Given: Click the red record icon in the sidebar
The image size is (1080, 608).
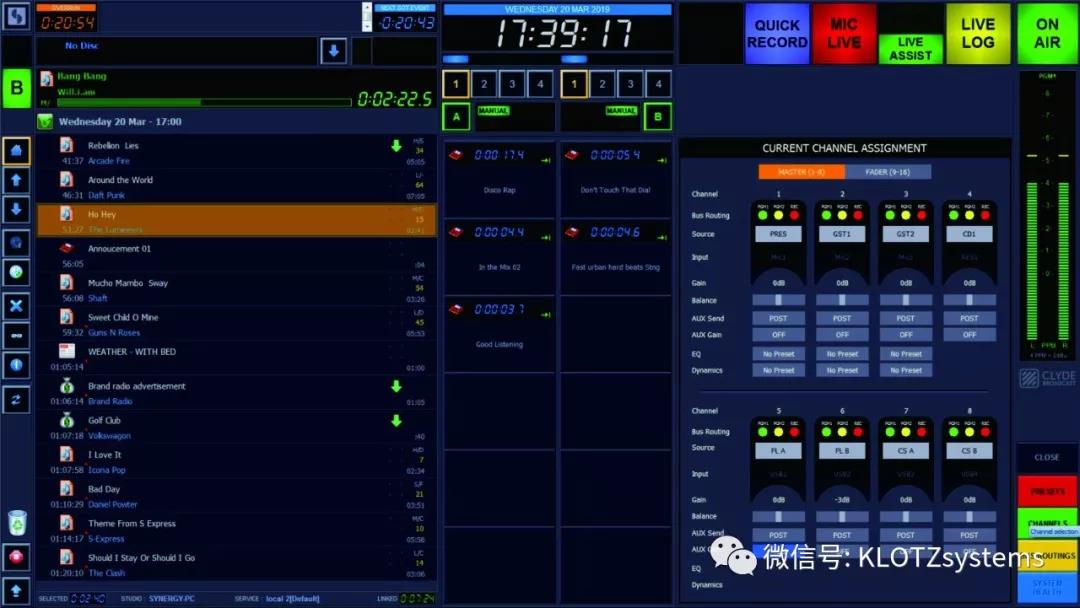Looking at the screenshot, I should click(17, 556).
